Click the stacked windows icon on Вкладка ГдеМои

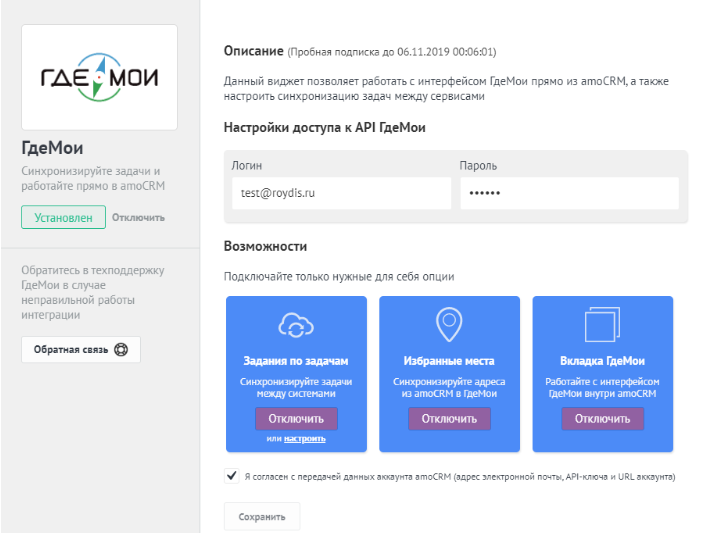pos(602,324)
